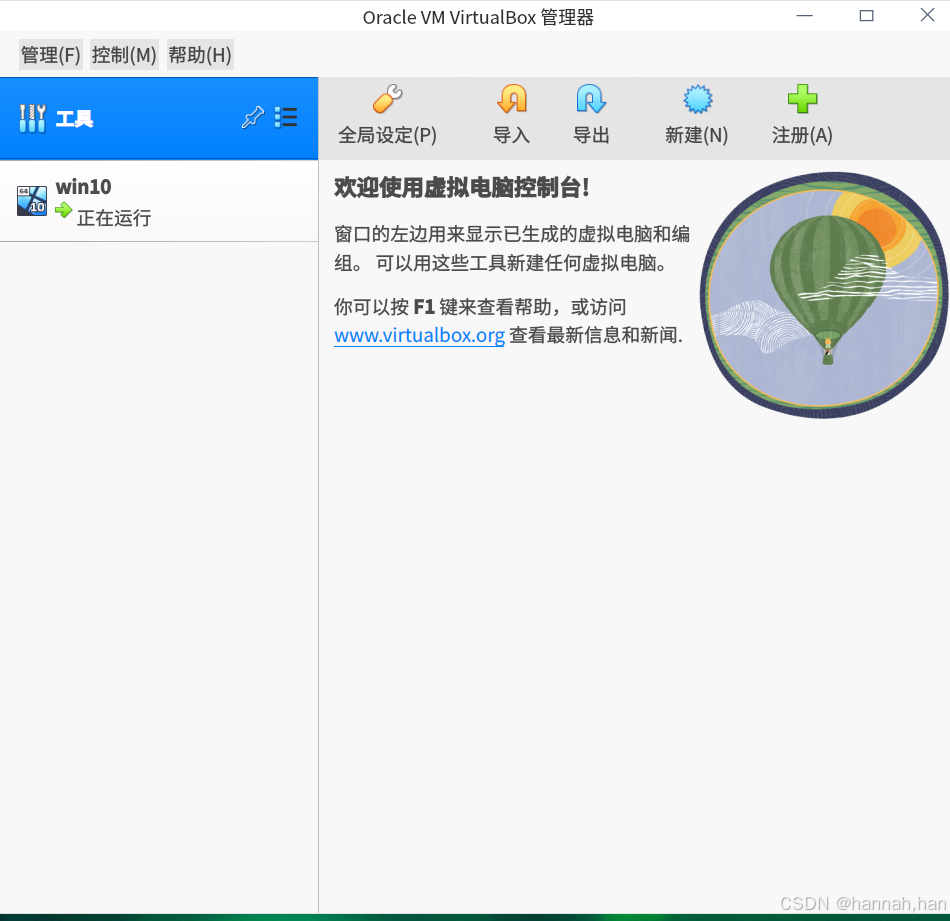The width and height of the screenshot is (950, 921).
Task: Open the tools list menu icon
Action: (x=285, y=117)
